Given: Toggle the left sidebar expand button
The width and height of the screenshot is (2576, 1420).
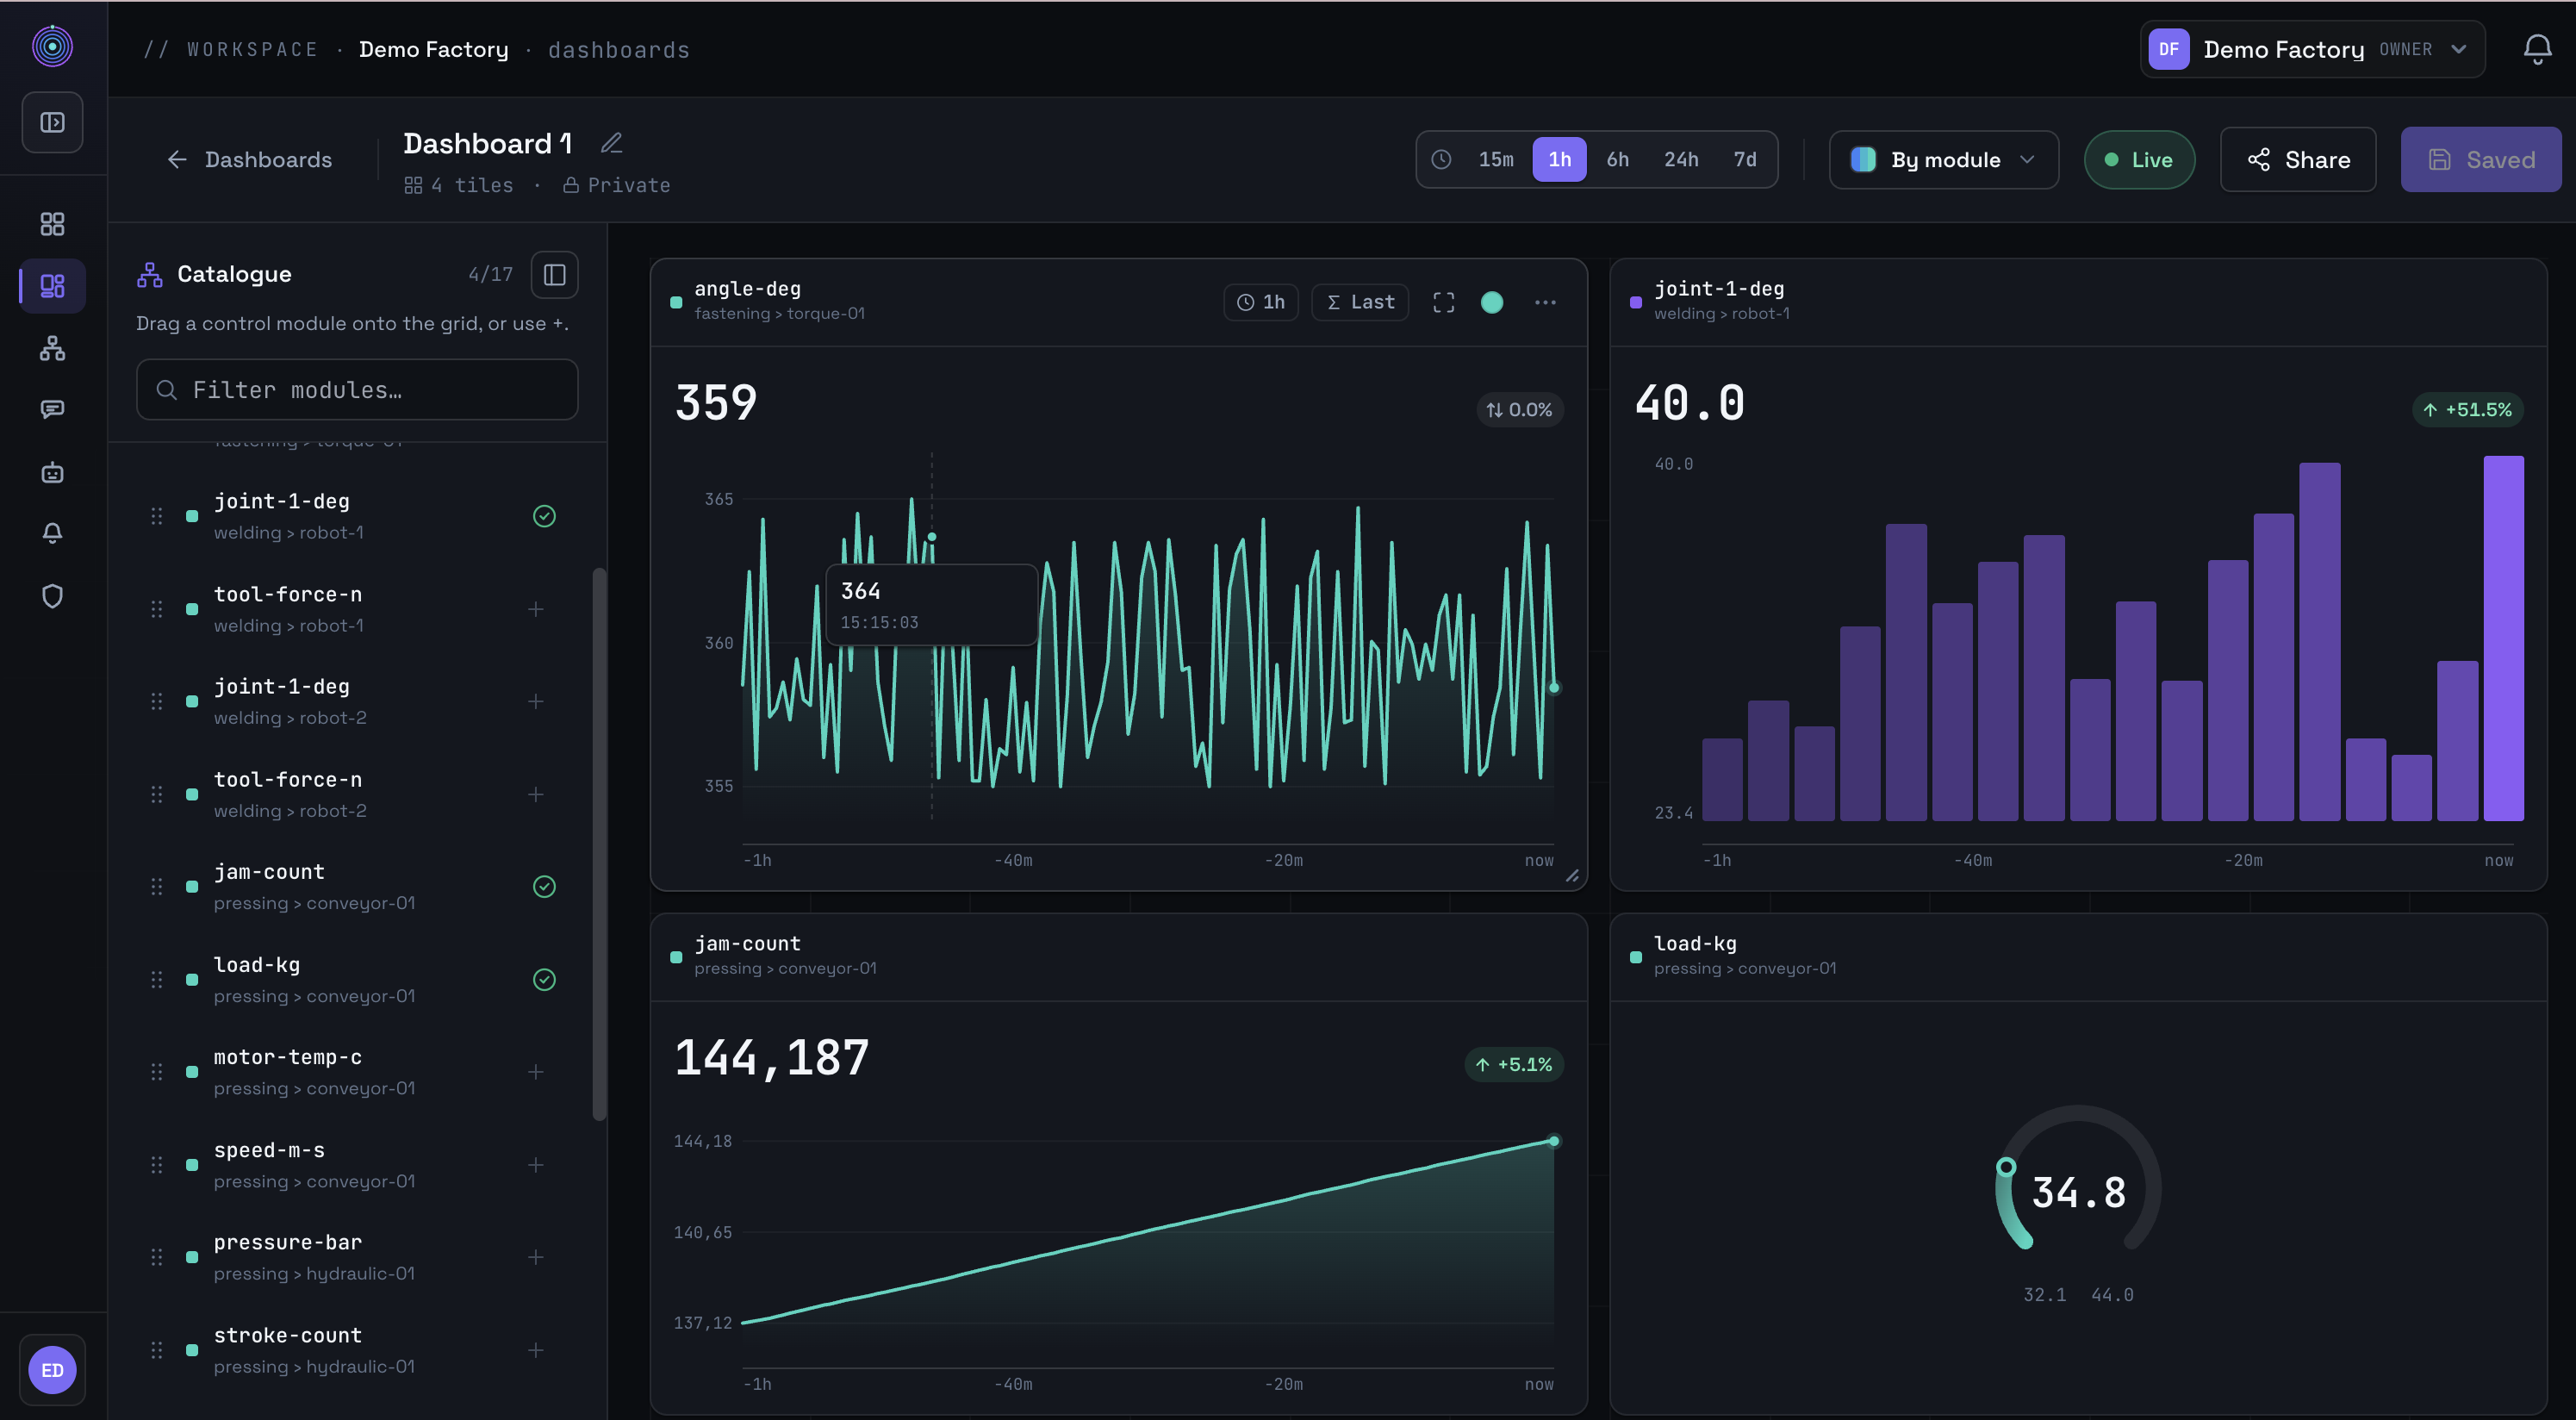Looking at the screenshot, I should (52, 122).
